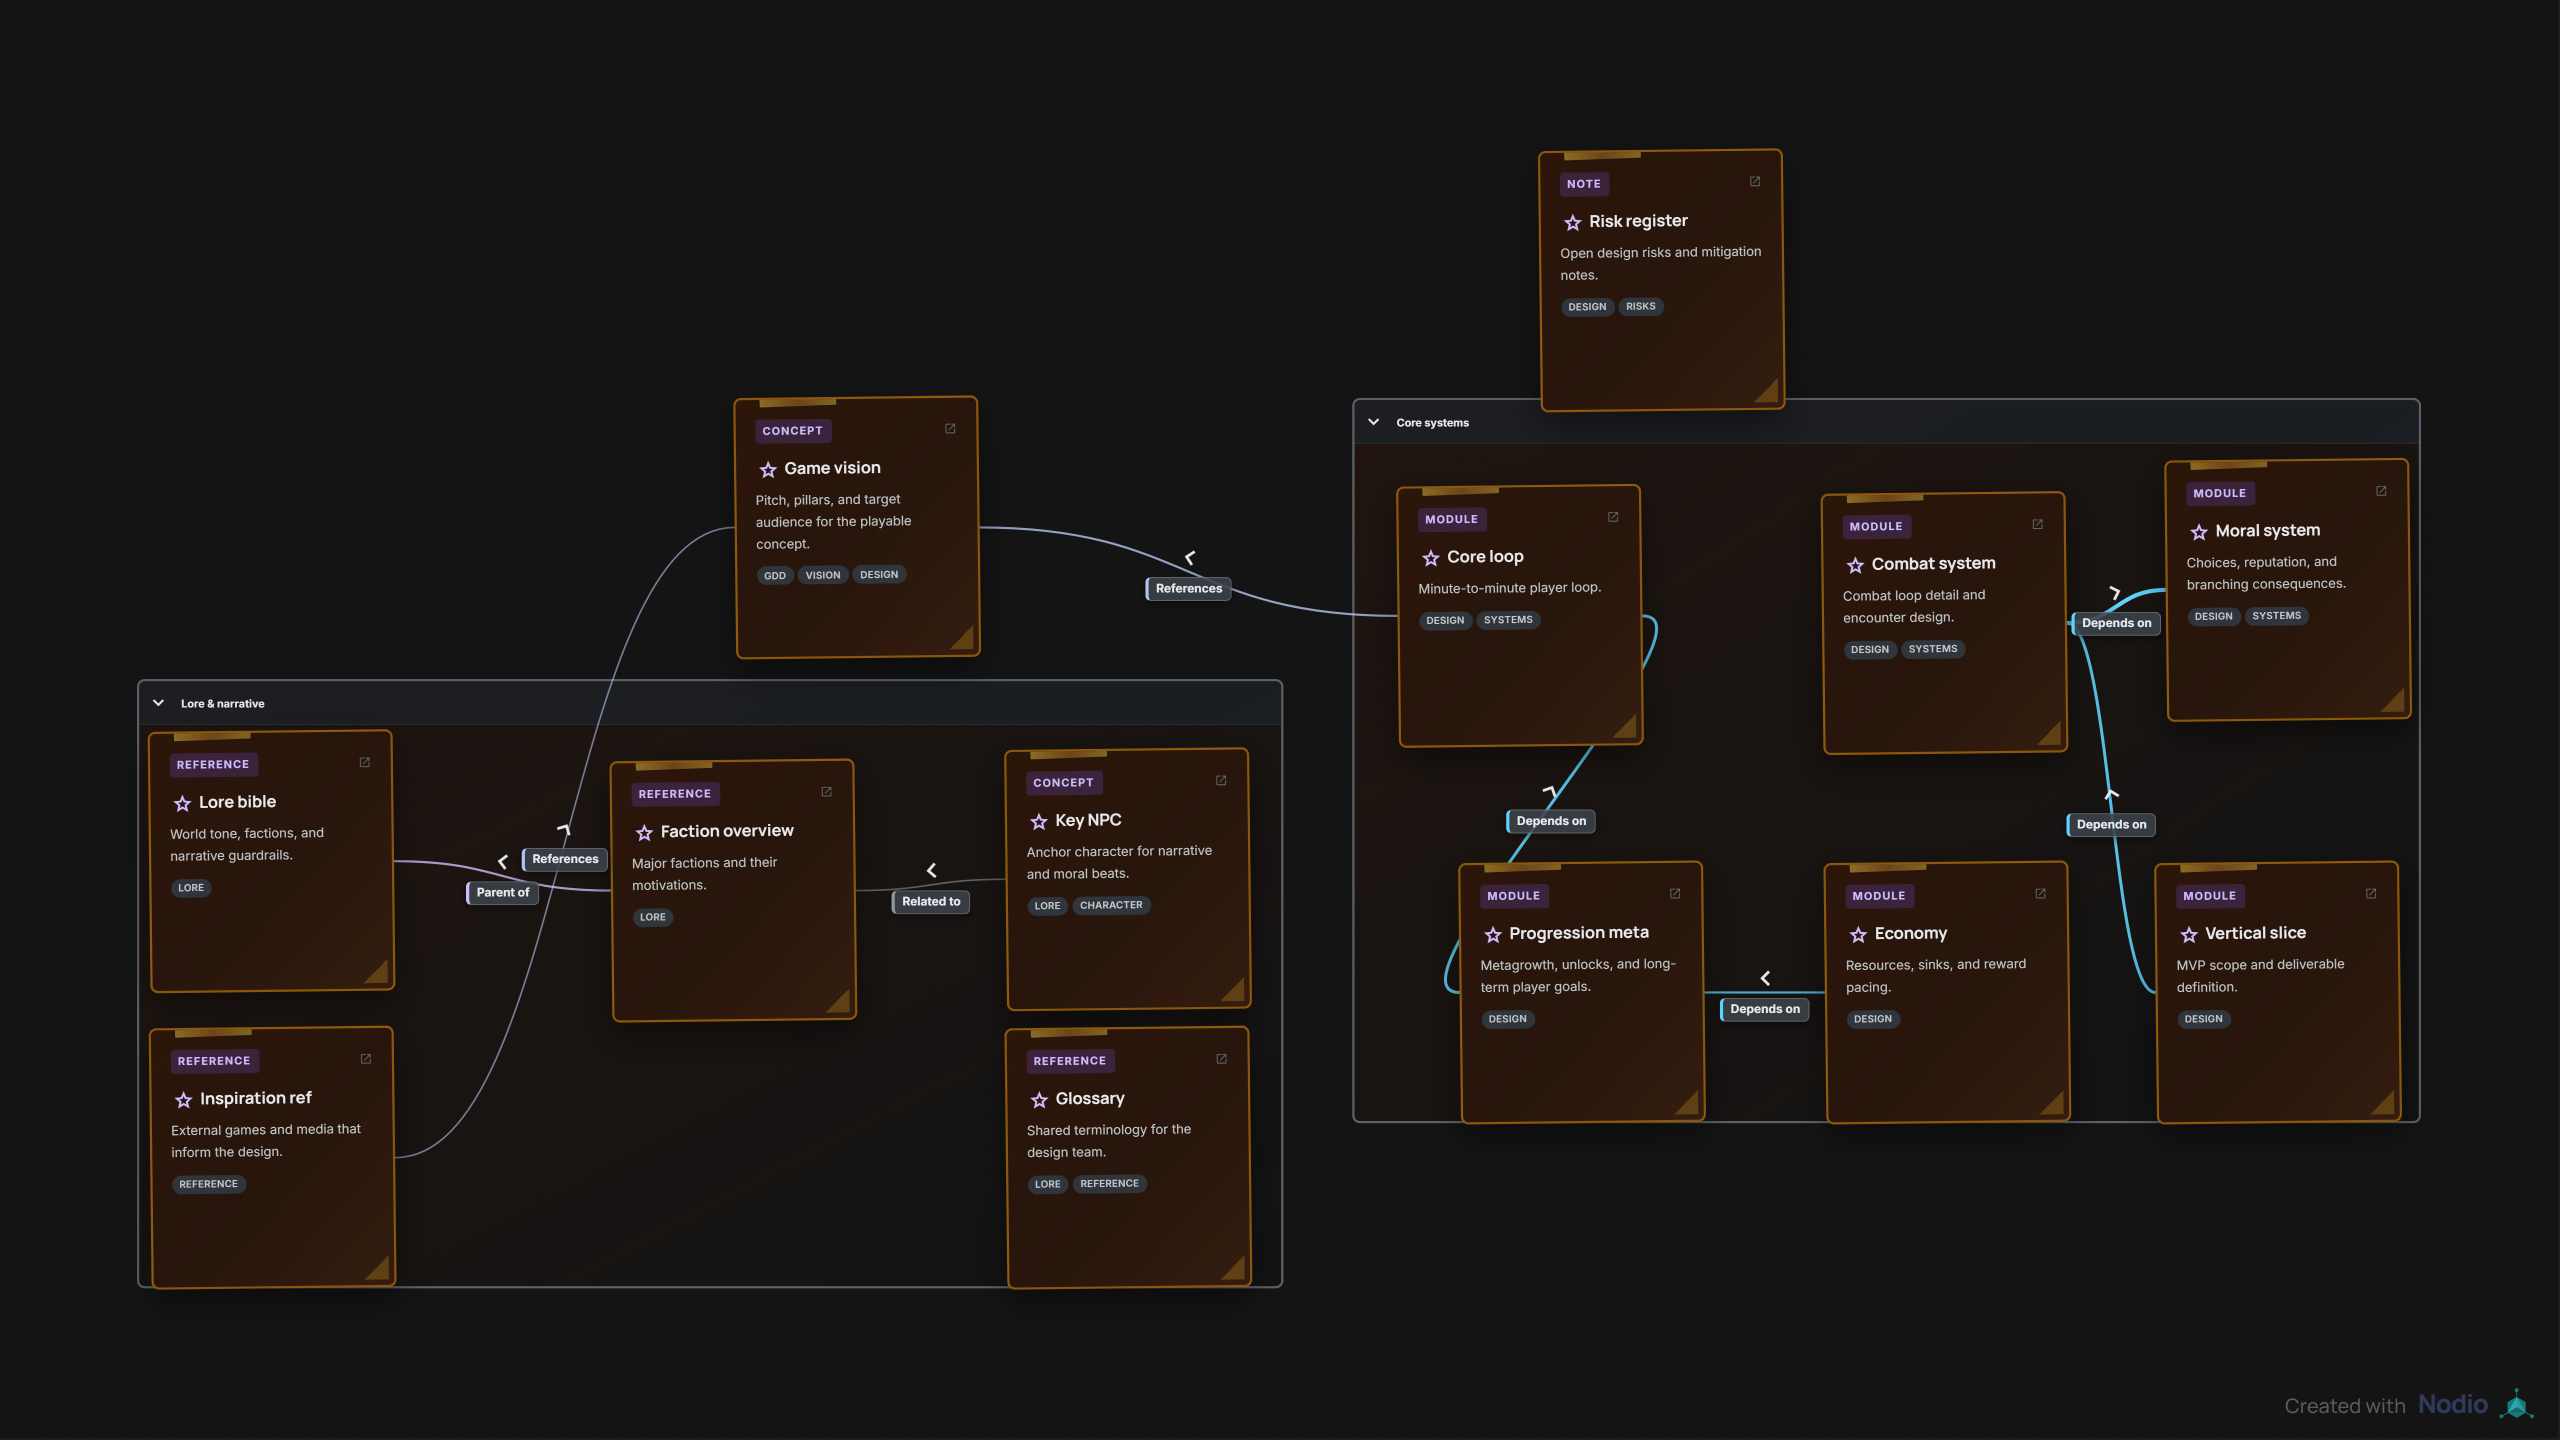Click the Vertical slice title text

(x=2255, y=933)
